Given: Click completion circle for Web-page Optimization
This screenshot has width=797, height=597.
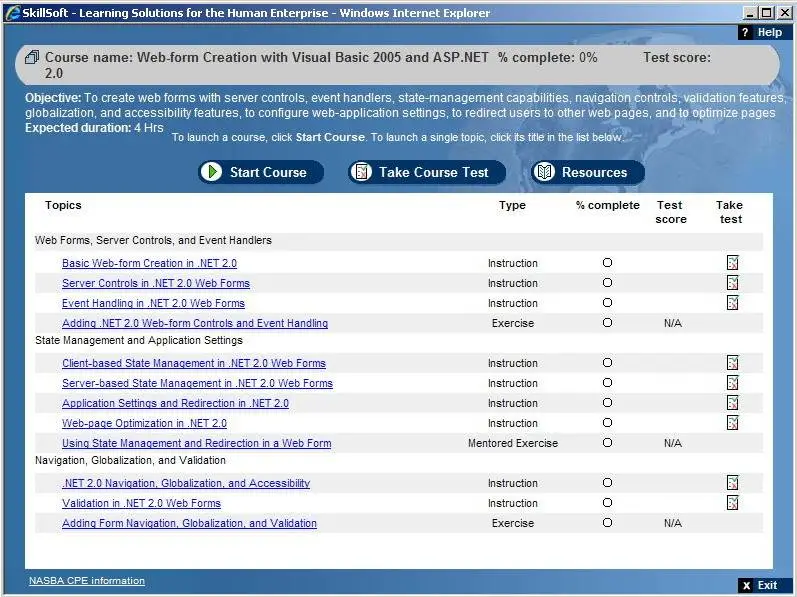Looking at the screenshot, I should click(607, 423).
